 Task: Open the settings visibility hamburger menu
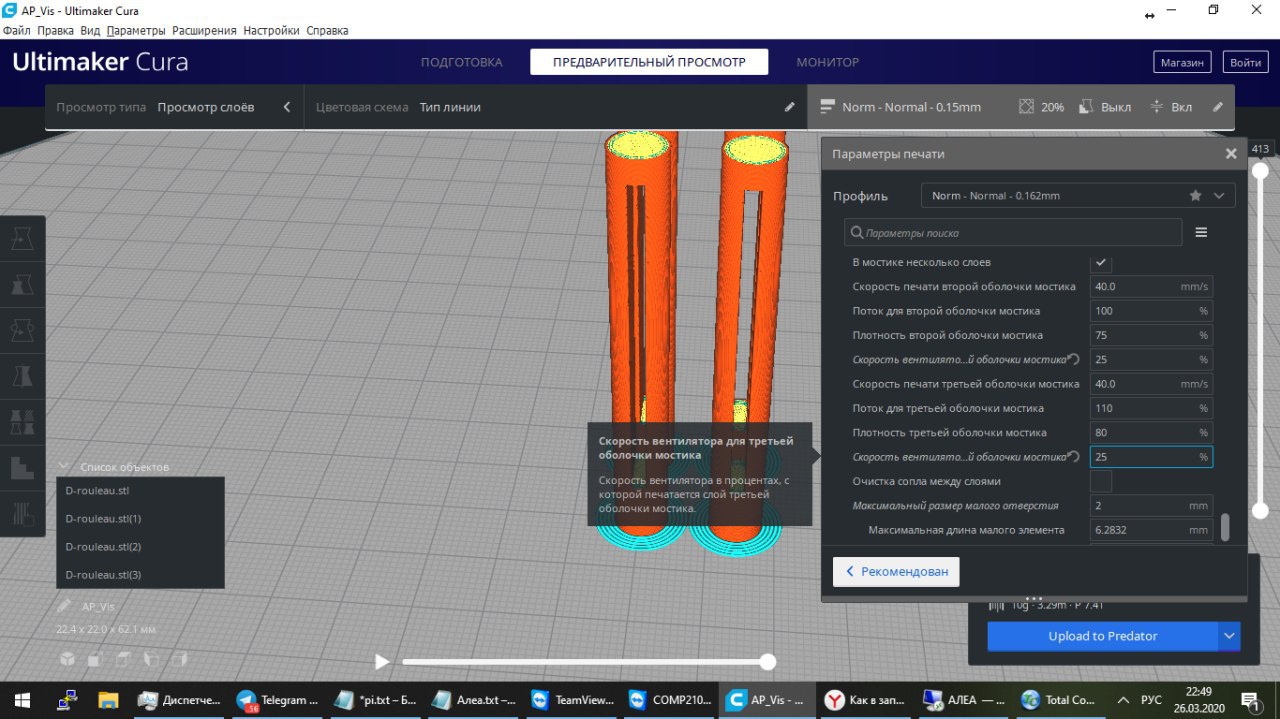(1201, 232)
